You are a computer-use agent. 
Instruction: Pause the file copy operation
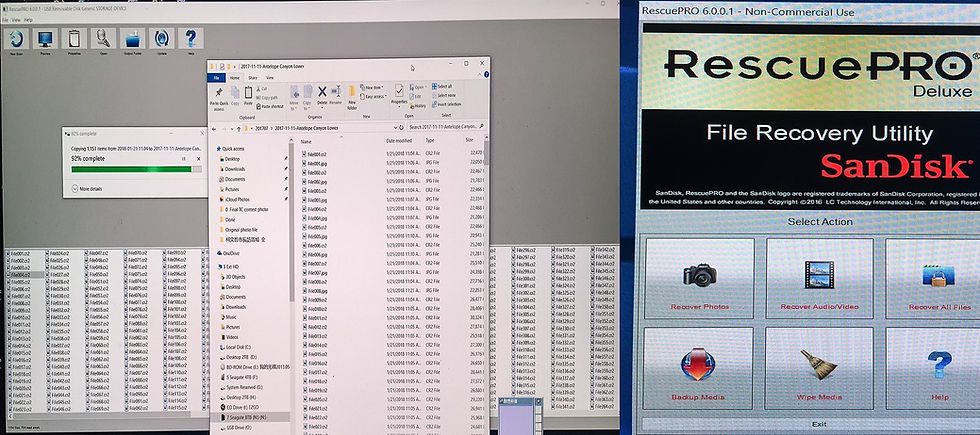pos(184,159)
